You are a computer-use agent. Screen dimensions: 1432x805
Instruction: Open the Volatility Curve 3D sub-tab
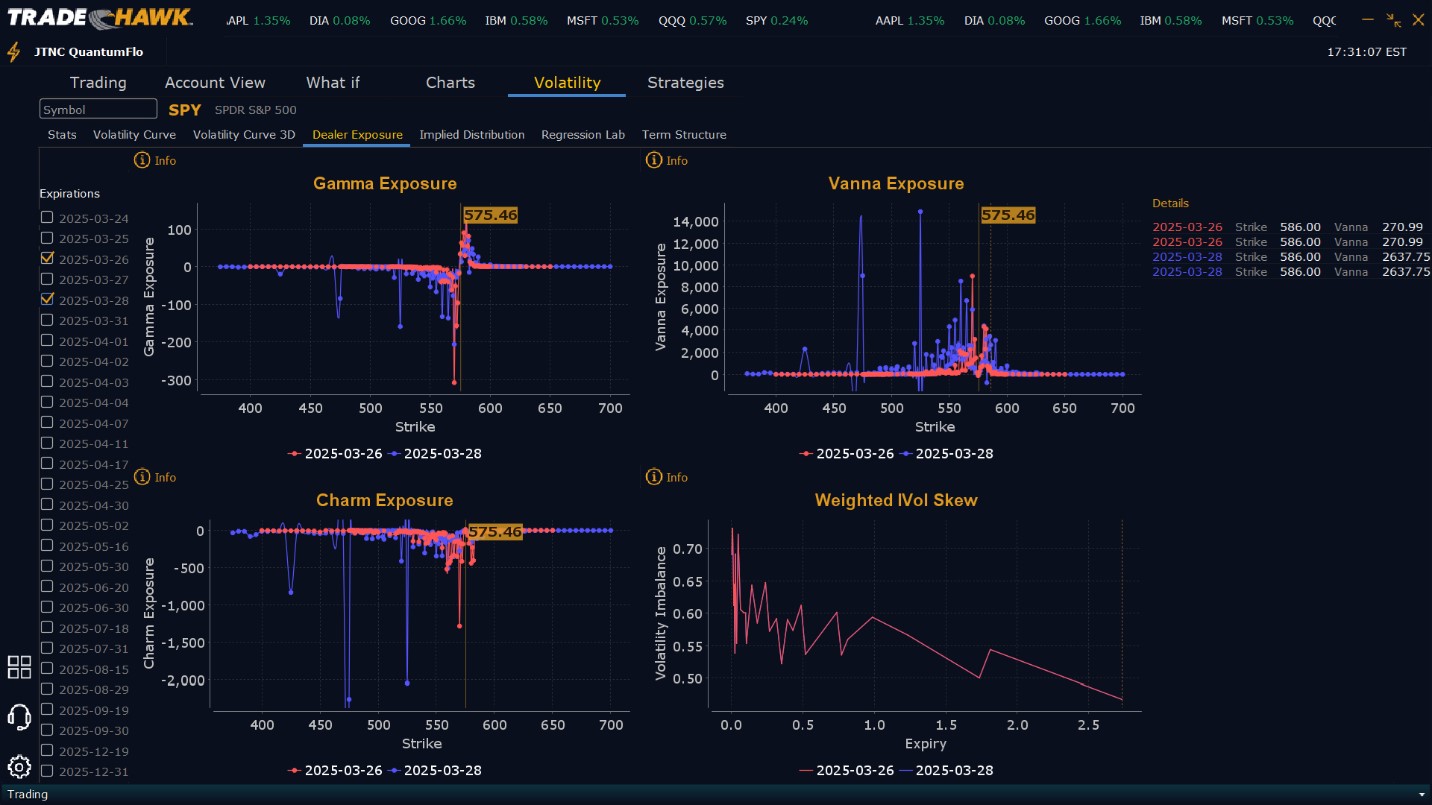244,135
